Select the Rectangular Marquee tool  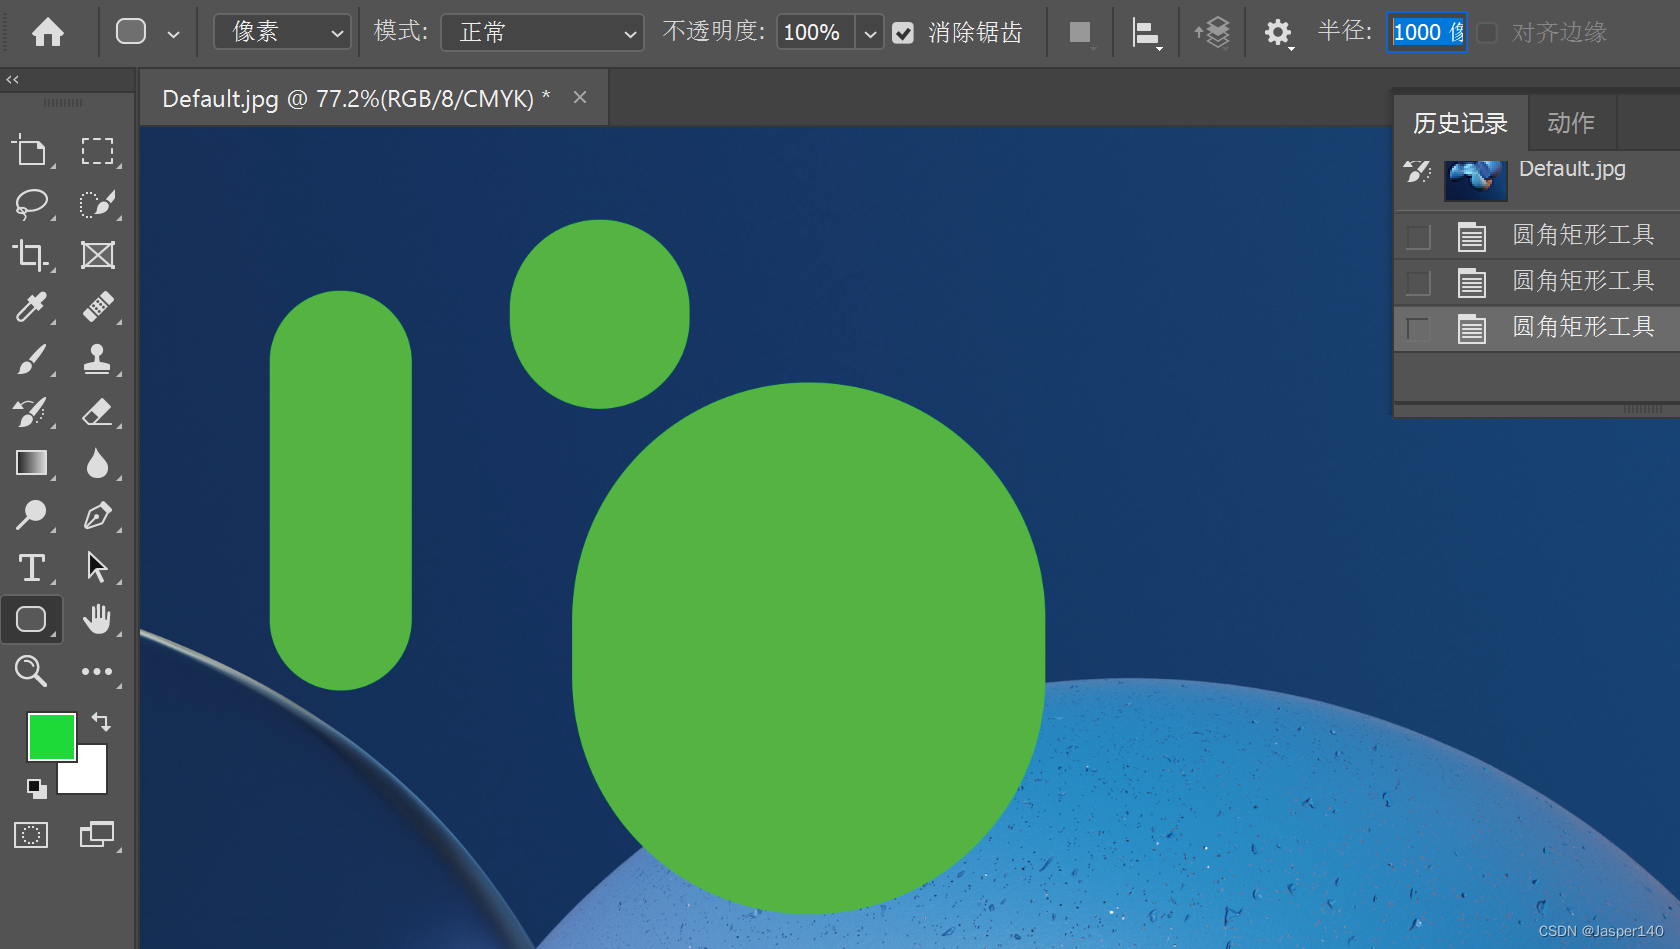click(x=97, y=152)
